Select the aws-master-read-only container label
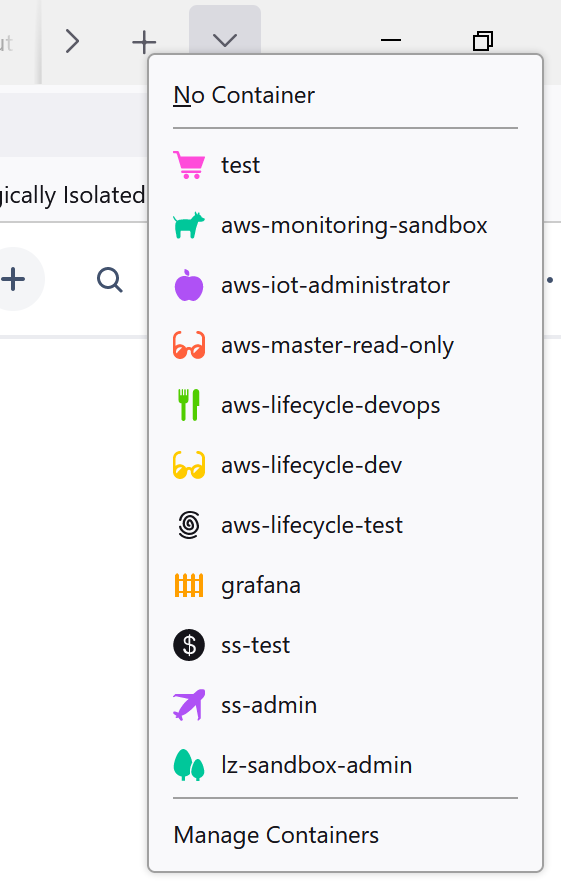The height and width of the screenshot is (895, 561). click(x=337, y=345)
